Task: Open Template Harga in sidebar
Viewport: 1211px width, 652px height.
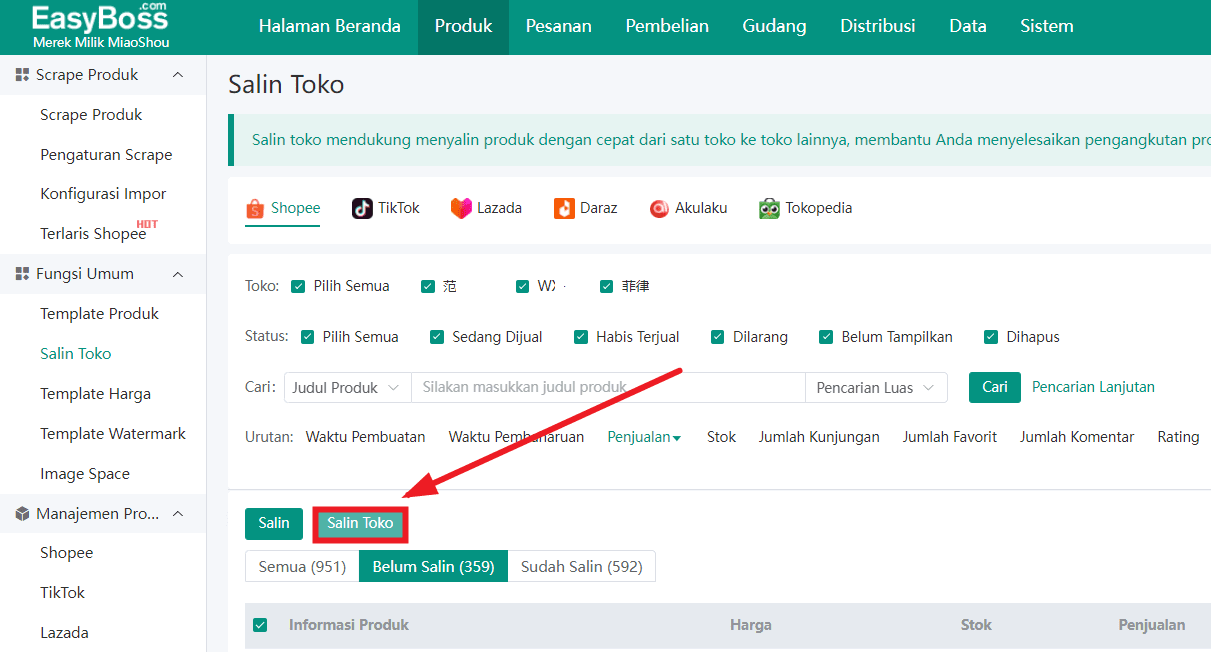Action: pos(95,394)
